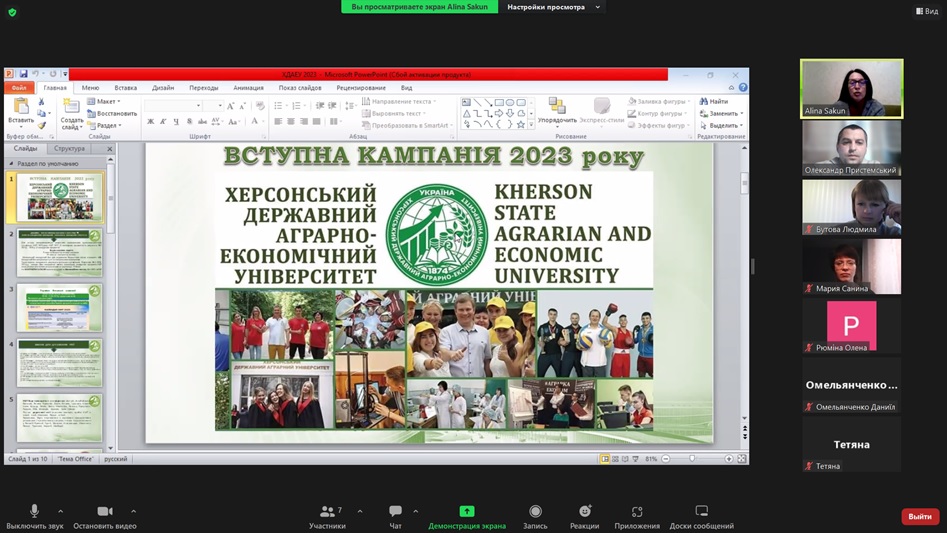Toggle bold Ж formatting
This screenshot has height=533, width=947.
click(x=150, y=121)
